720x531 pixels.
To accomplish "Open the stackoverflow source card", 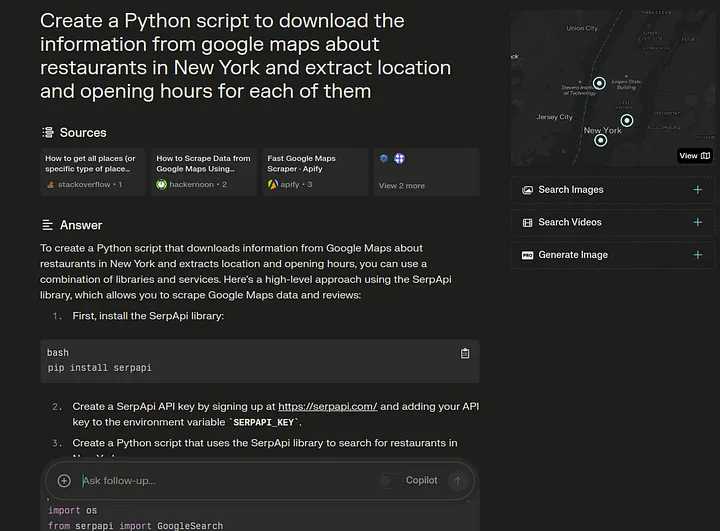I will pyautogui.click(x=93, y=172).
